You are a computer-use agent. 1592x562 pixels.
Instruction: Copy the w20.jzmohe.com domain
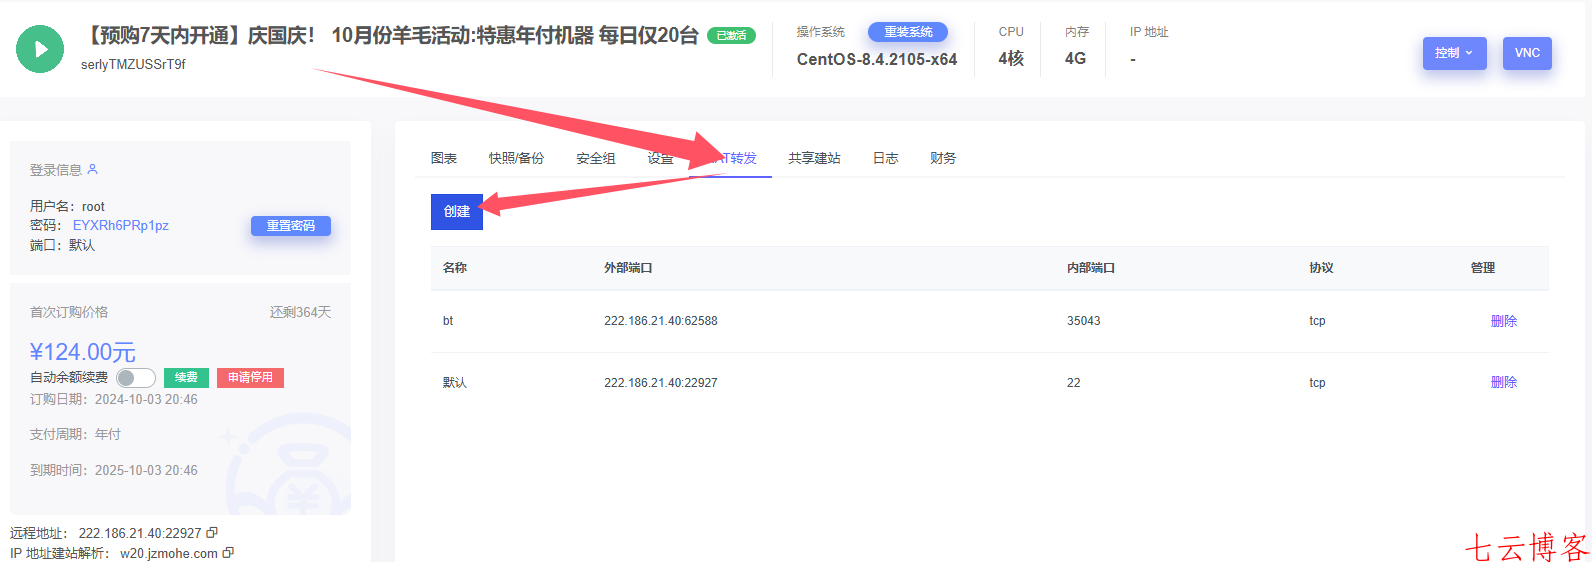pos(228,553)
